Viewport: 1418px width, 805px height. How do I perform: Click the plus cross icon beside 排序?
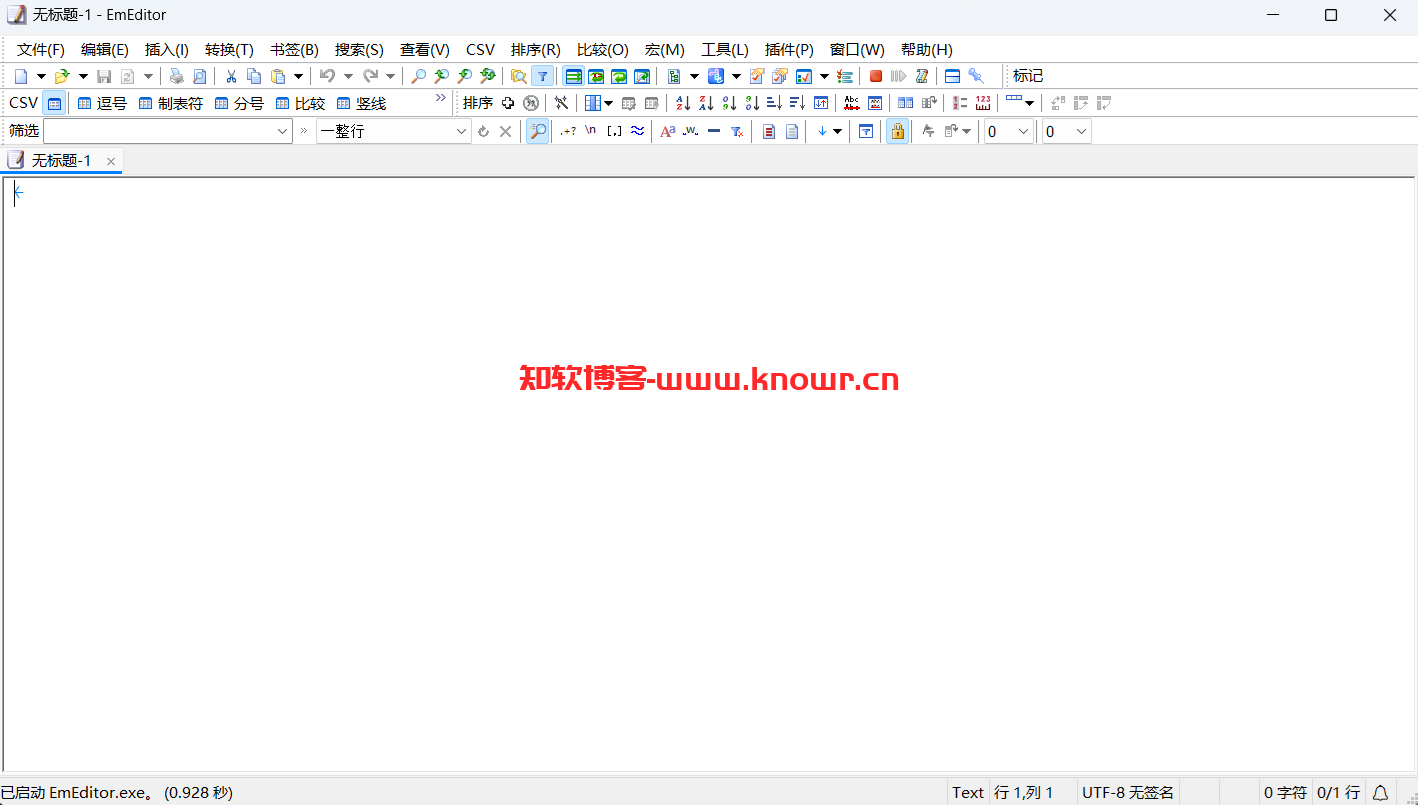(508, 103)
